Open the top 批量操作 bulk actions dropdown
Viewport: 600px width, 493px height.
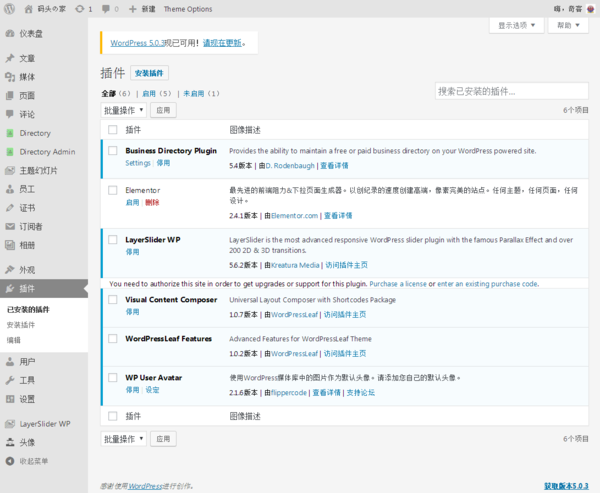(x=124, y=110)
